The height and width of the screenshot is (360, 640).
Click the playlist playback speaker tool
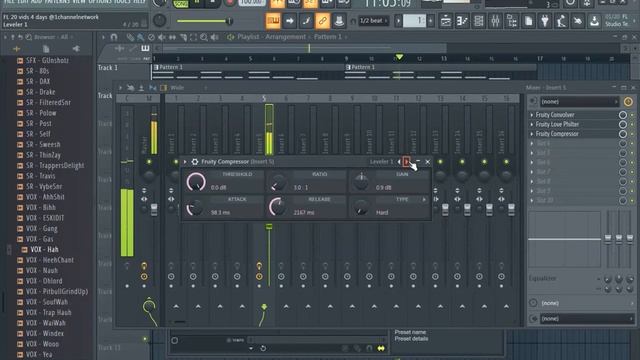click(215, 38)
